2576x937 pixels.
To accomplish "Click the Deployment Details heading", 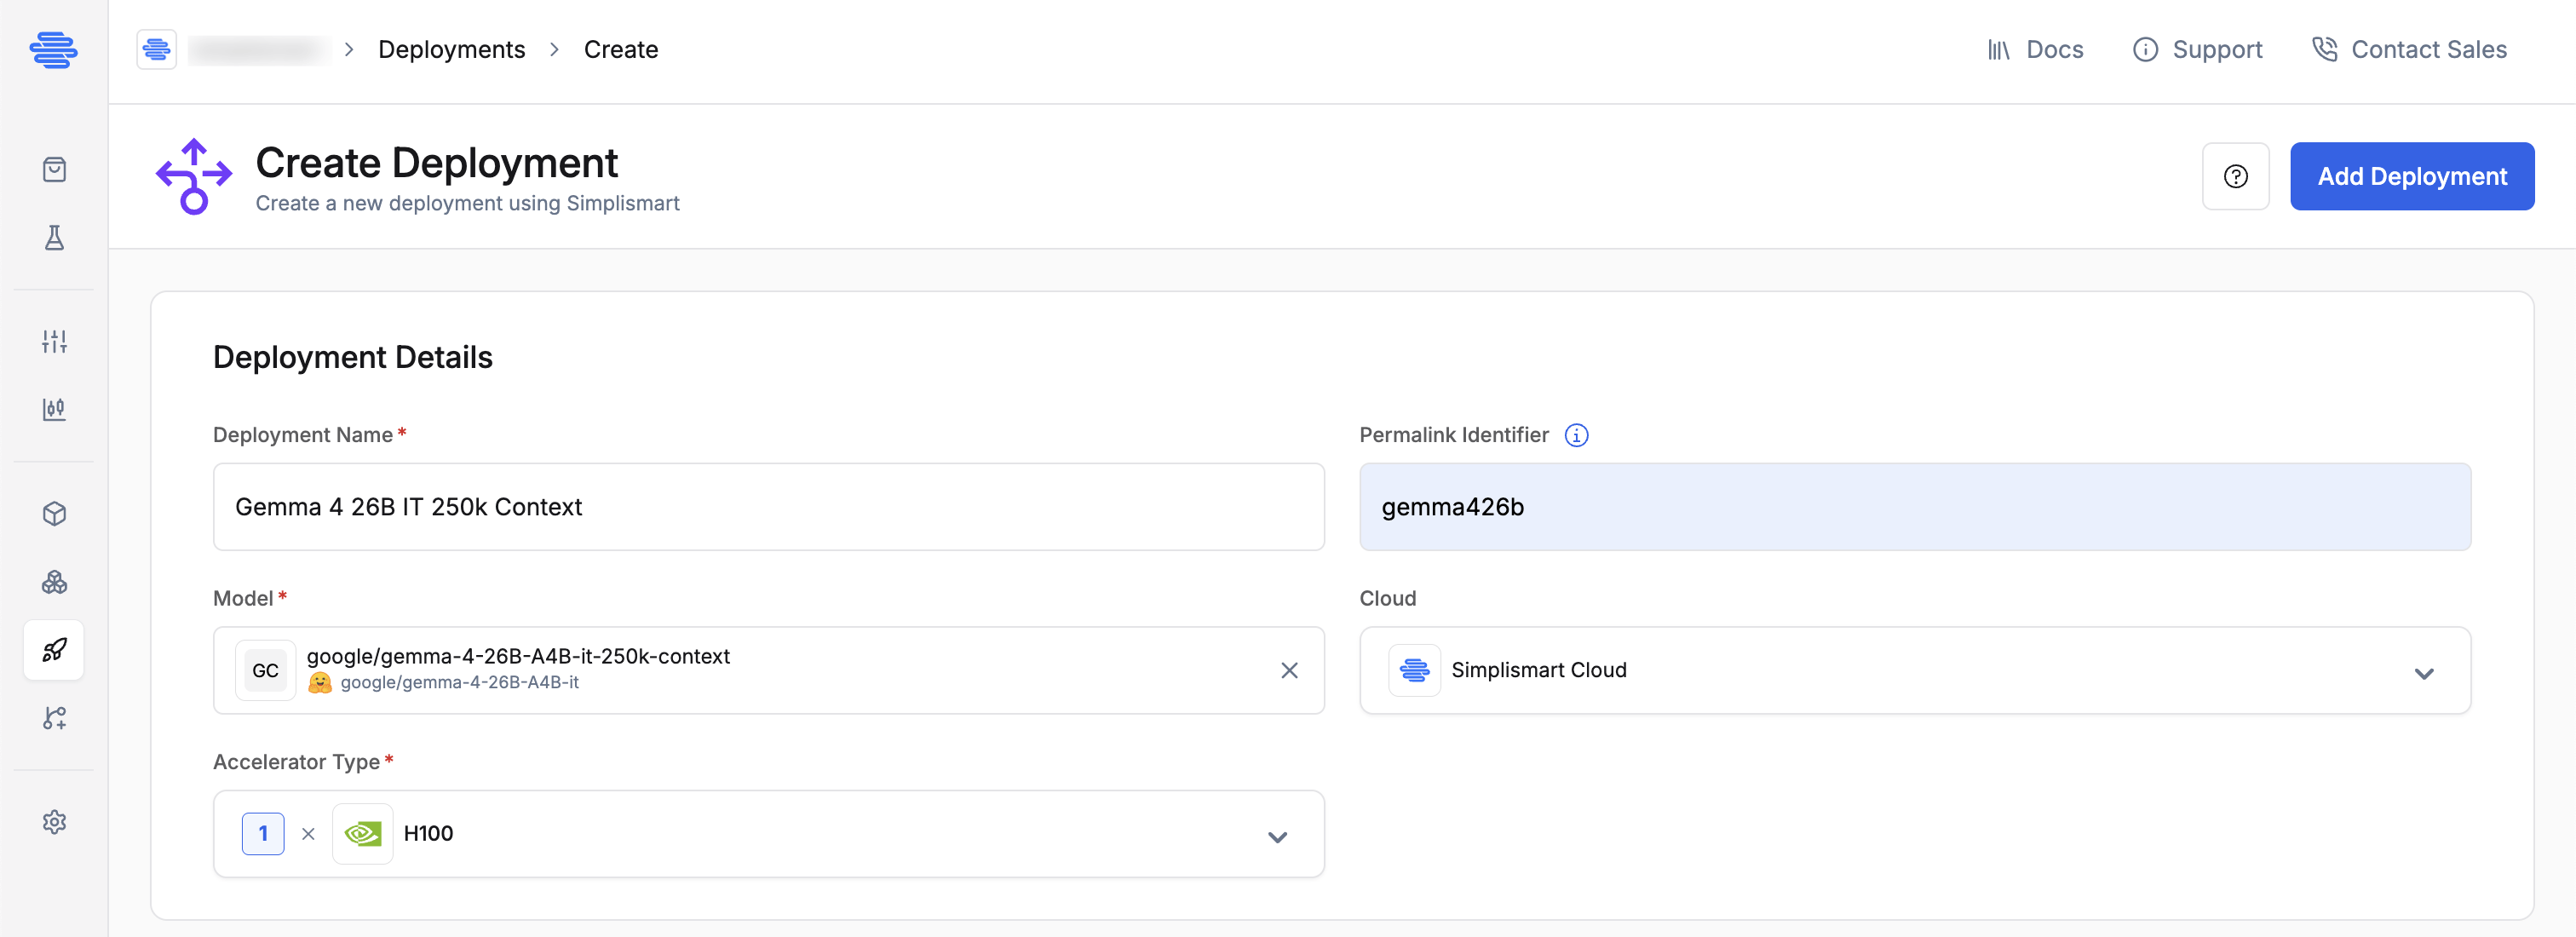I will click(x=352, y=357).
